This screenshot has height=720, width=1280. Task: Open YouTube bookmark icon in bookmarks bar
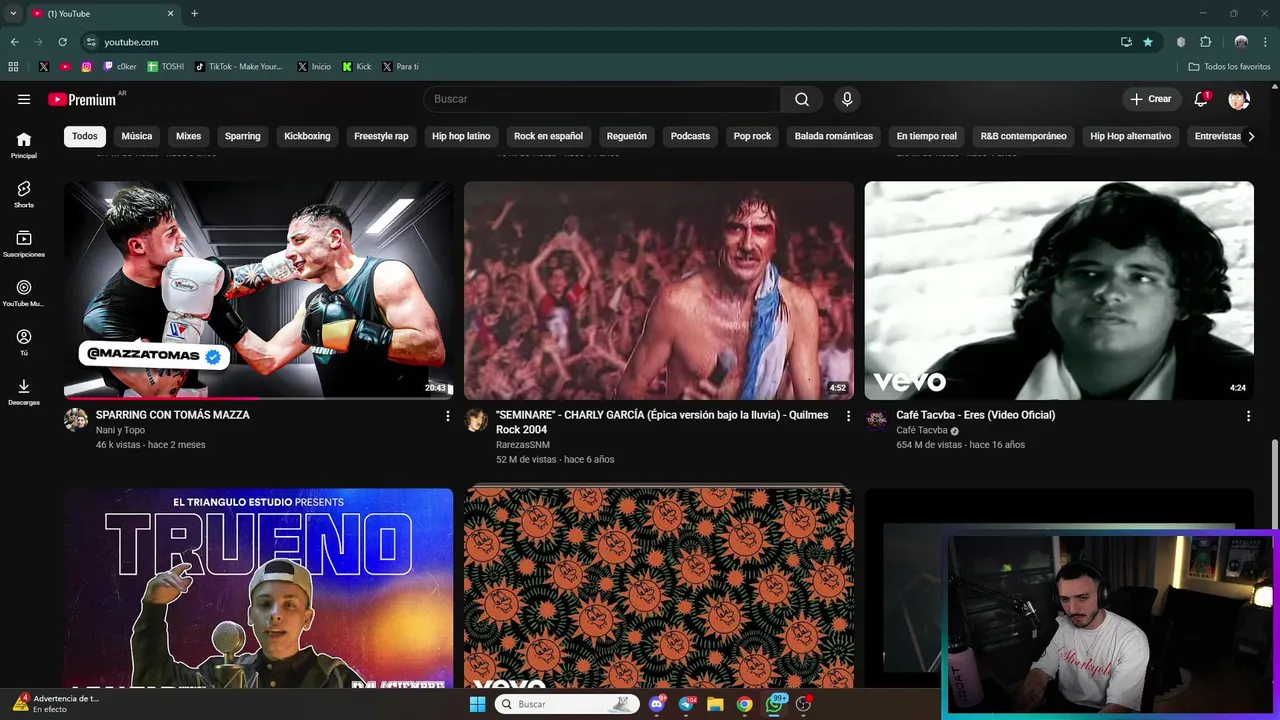65,67
